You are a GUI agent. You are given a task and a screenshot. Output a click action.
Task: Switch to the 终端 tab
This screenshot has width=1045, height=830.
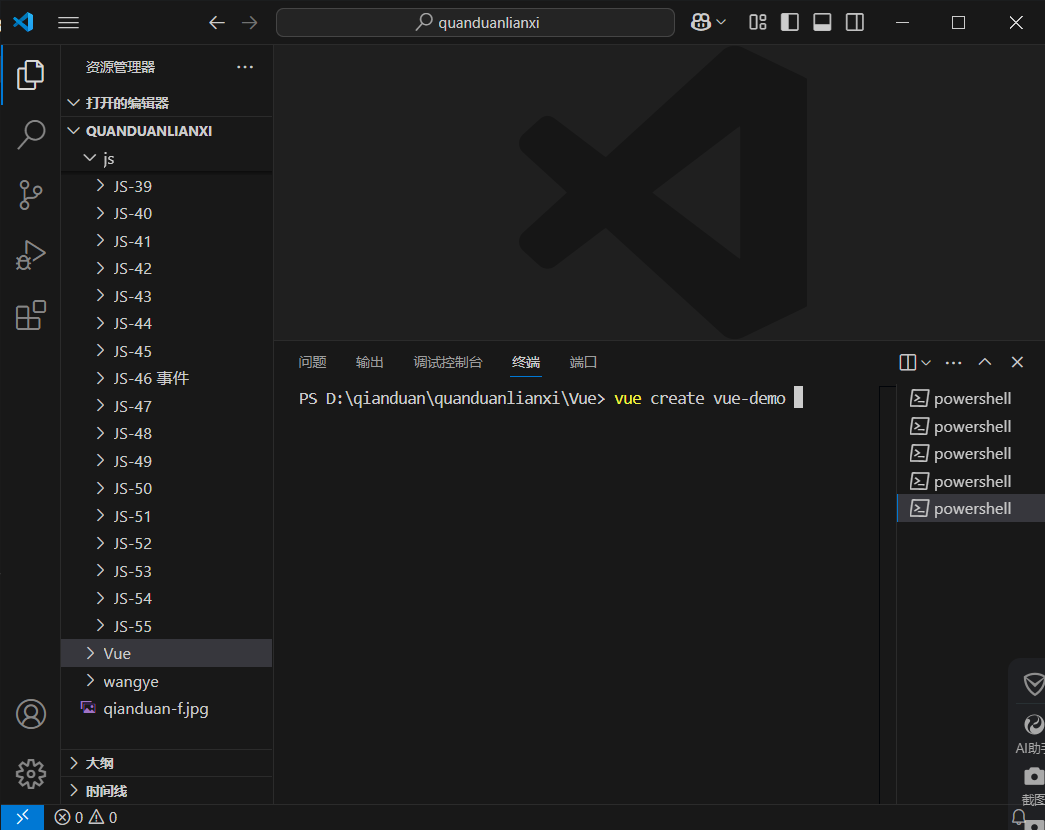tap(526, 362)
